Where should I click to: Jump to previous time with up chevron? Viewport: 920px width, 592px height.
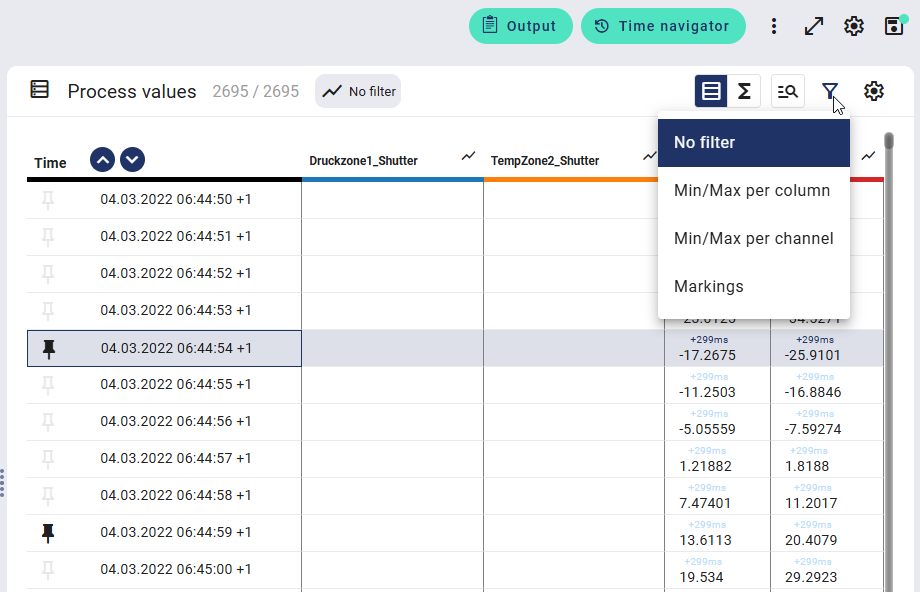[x=102, y=159]
